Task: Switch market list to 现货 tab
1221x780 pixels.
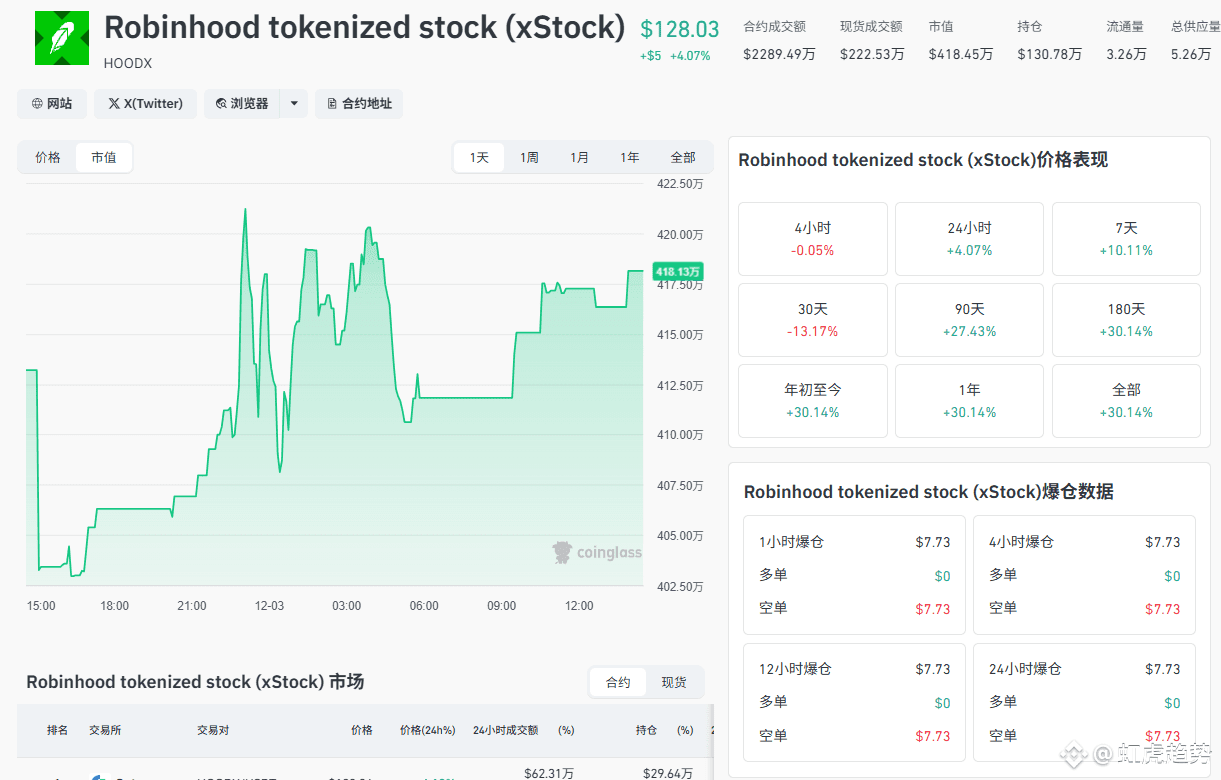Action: pyautogui.click(x=674, y=682)
